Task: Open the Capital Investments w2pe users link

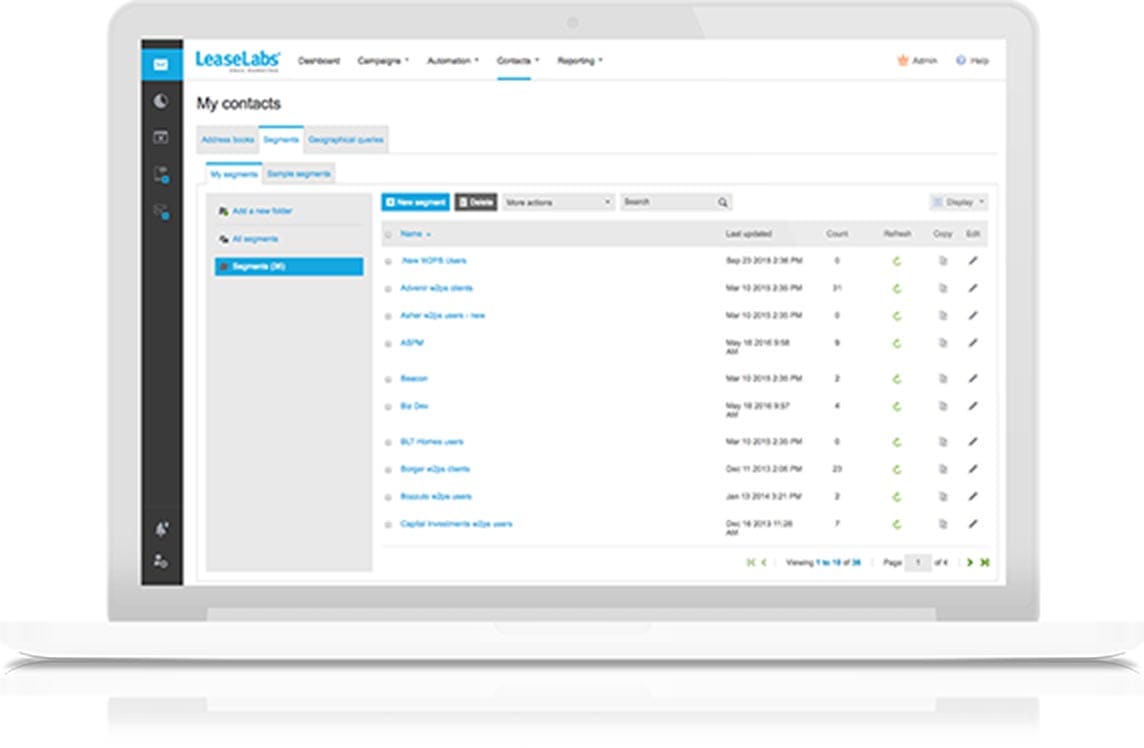Action: (456, 524)
